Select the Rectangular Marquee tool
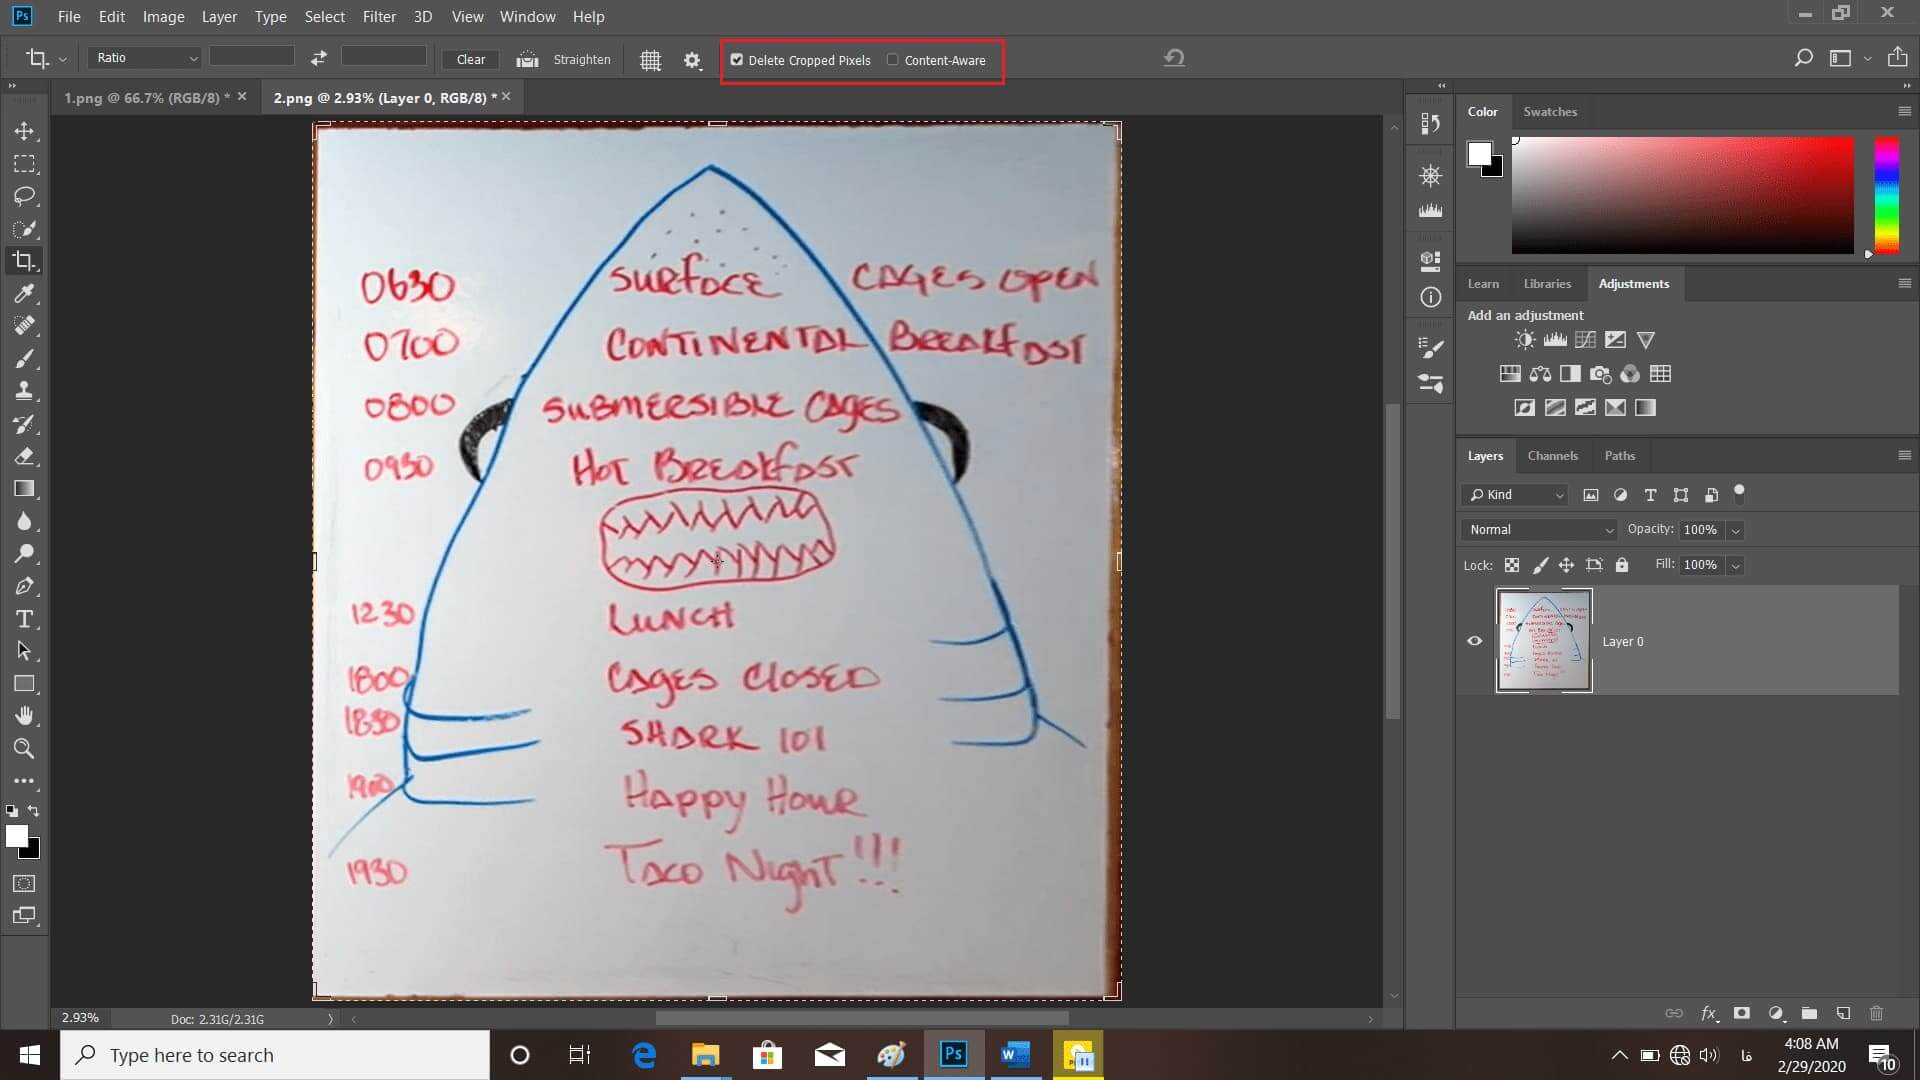 click(x=24, y=164)
